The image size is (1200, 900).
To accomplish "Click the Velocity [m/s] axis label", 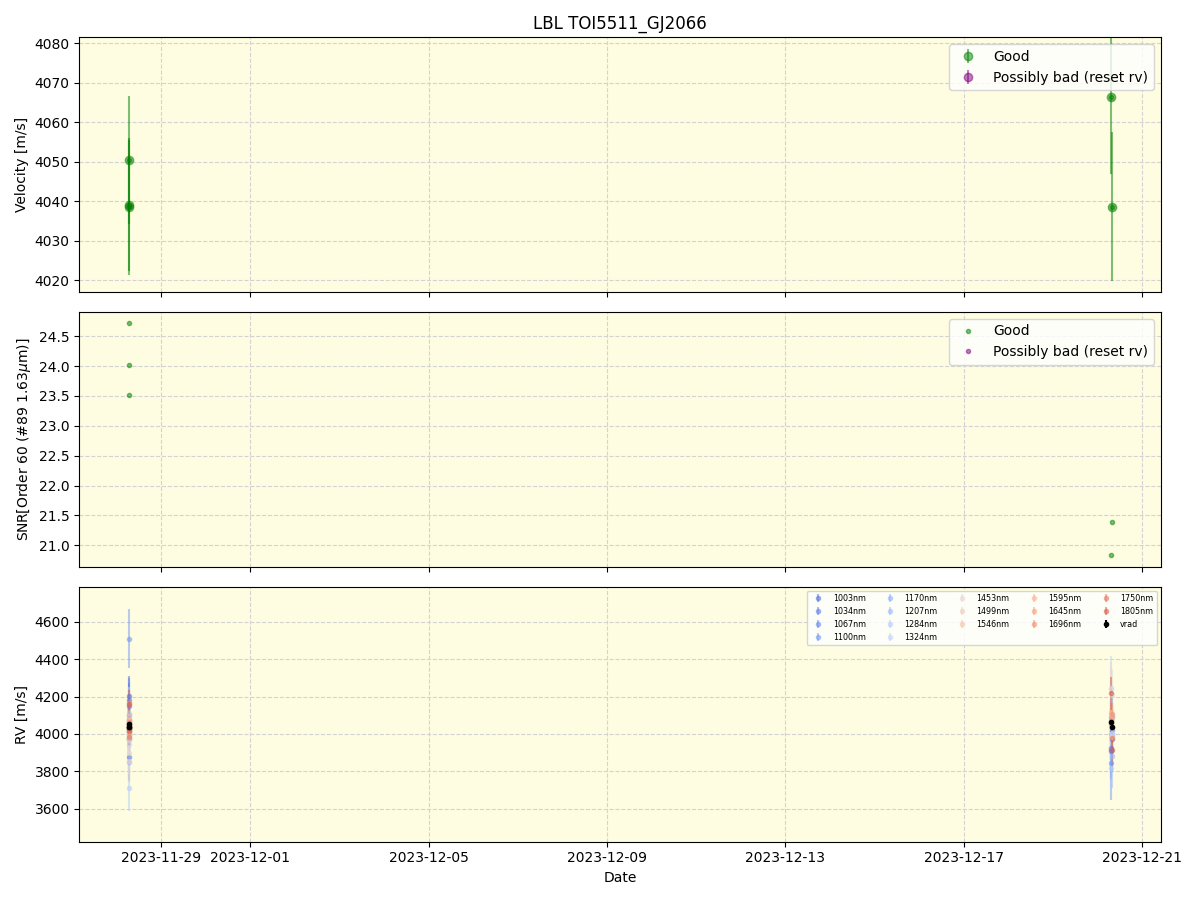I will click(21, 165).
